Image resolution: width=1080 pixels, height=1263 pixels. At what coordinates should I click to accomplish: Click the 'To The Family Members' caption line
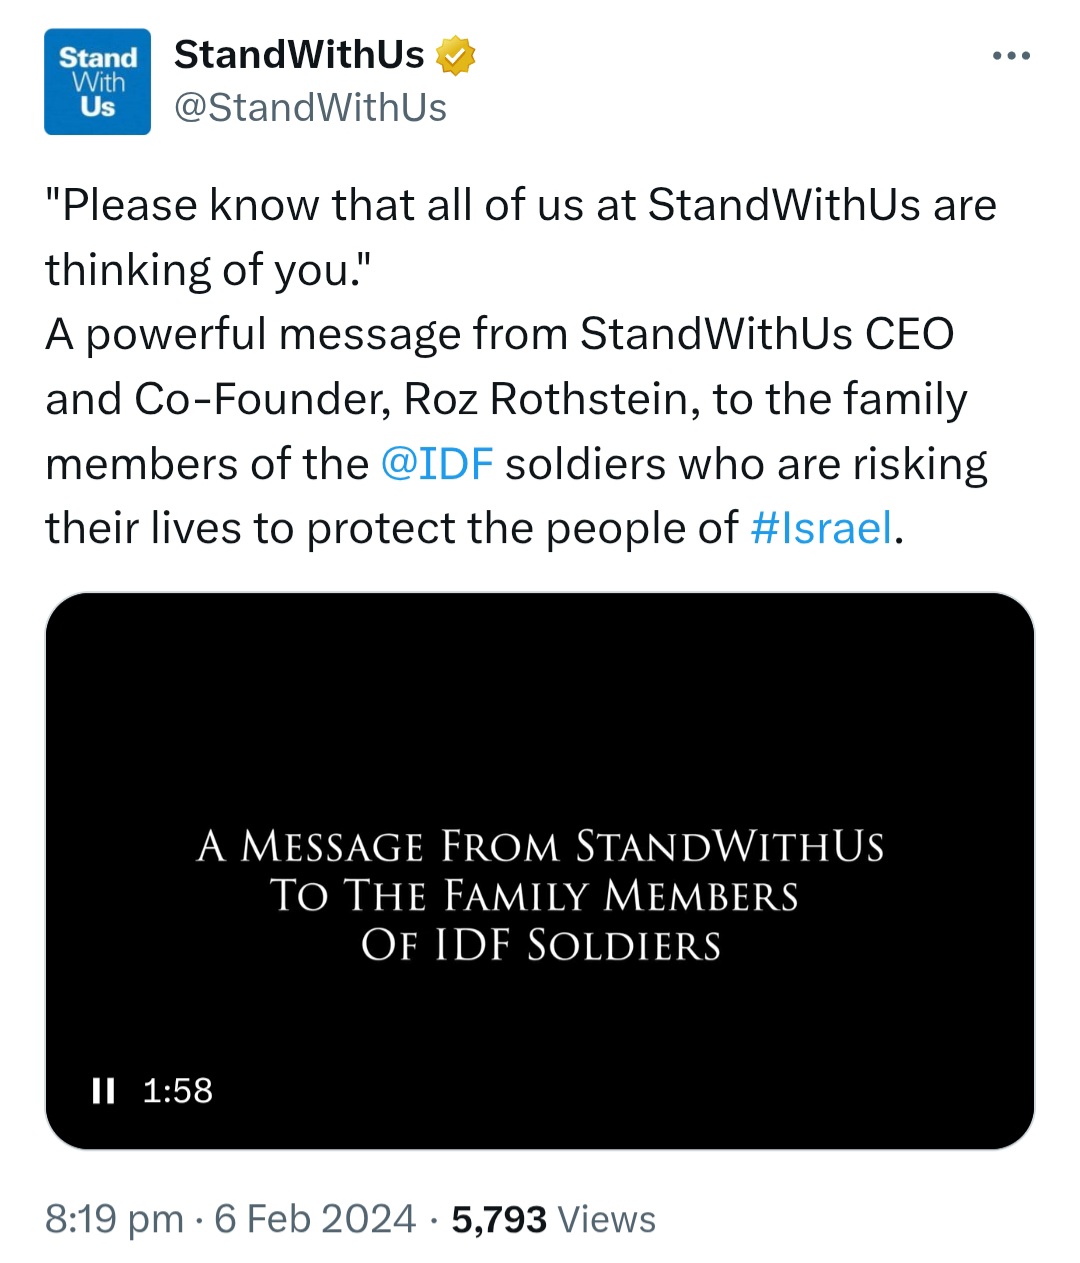click(x=535, y=895)
